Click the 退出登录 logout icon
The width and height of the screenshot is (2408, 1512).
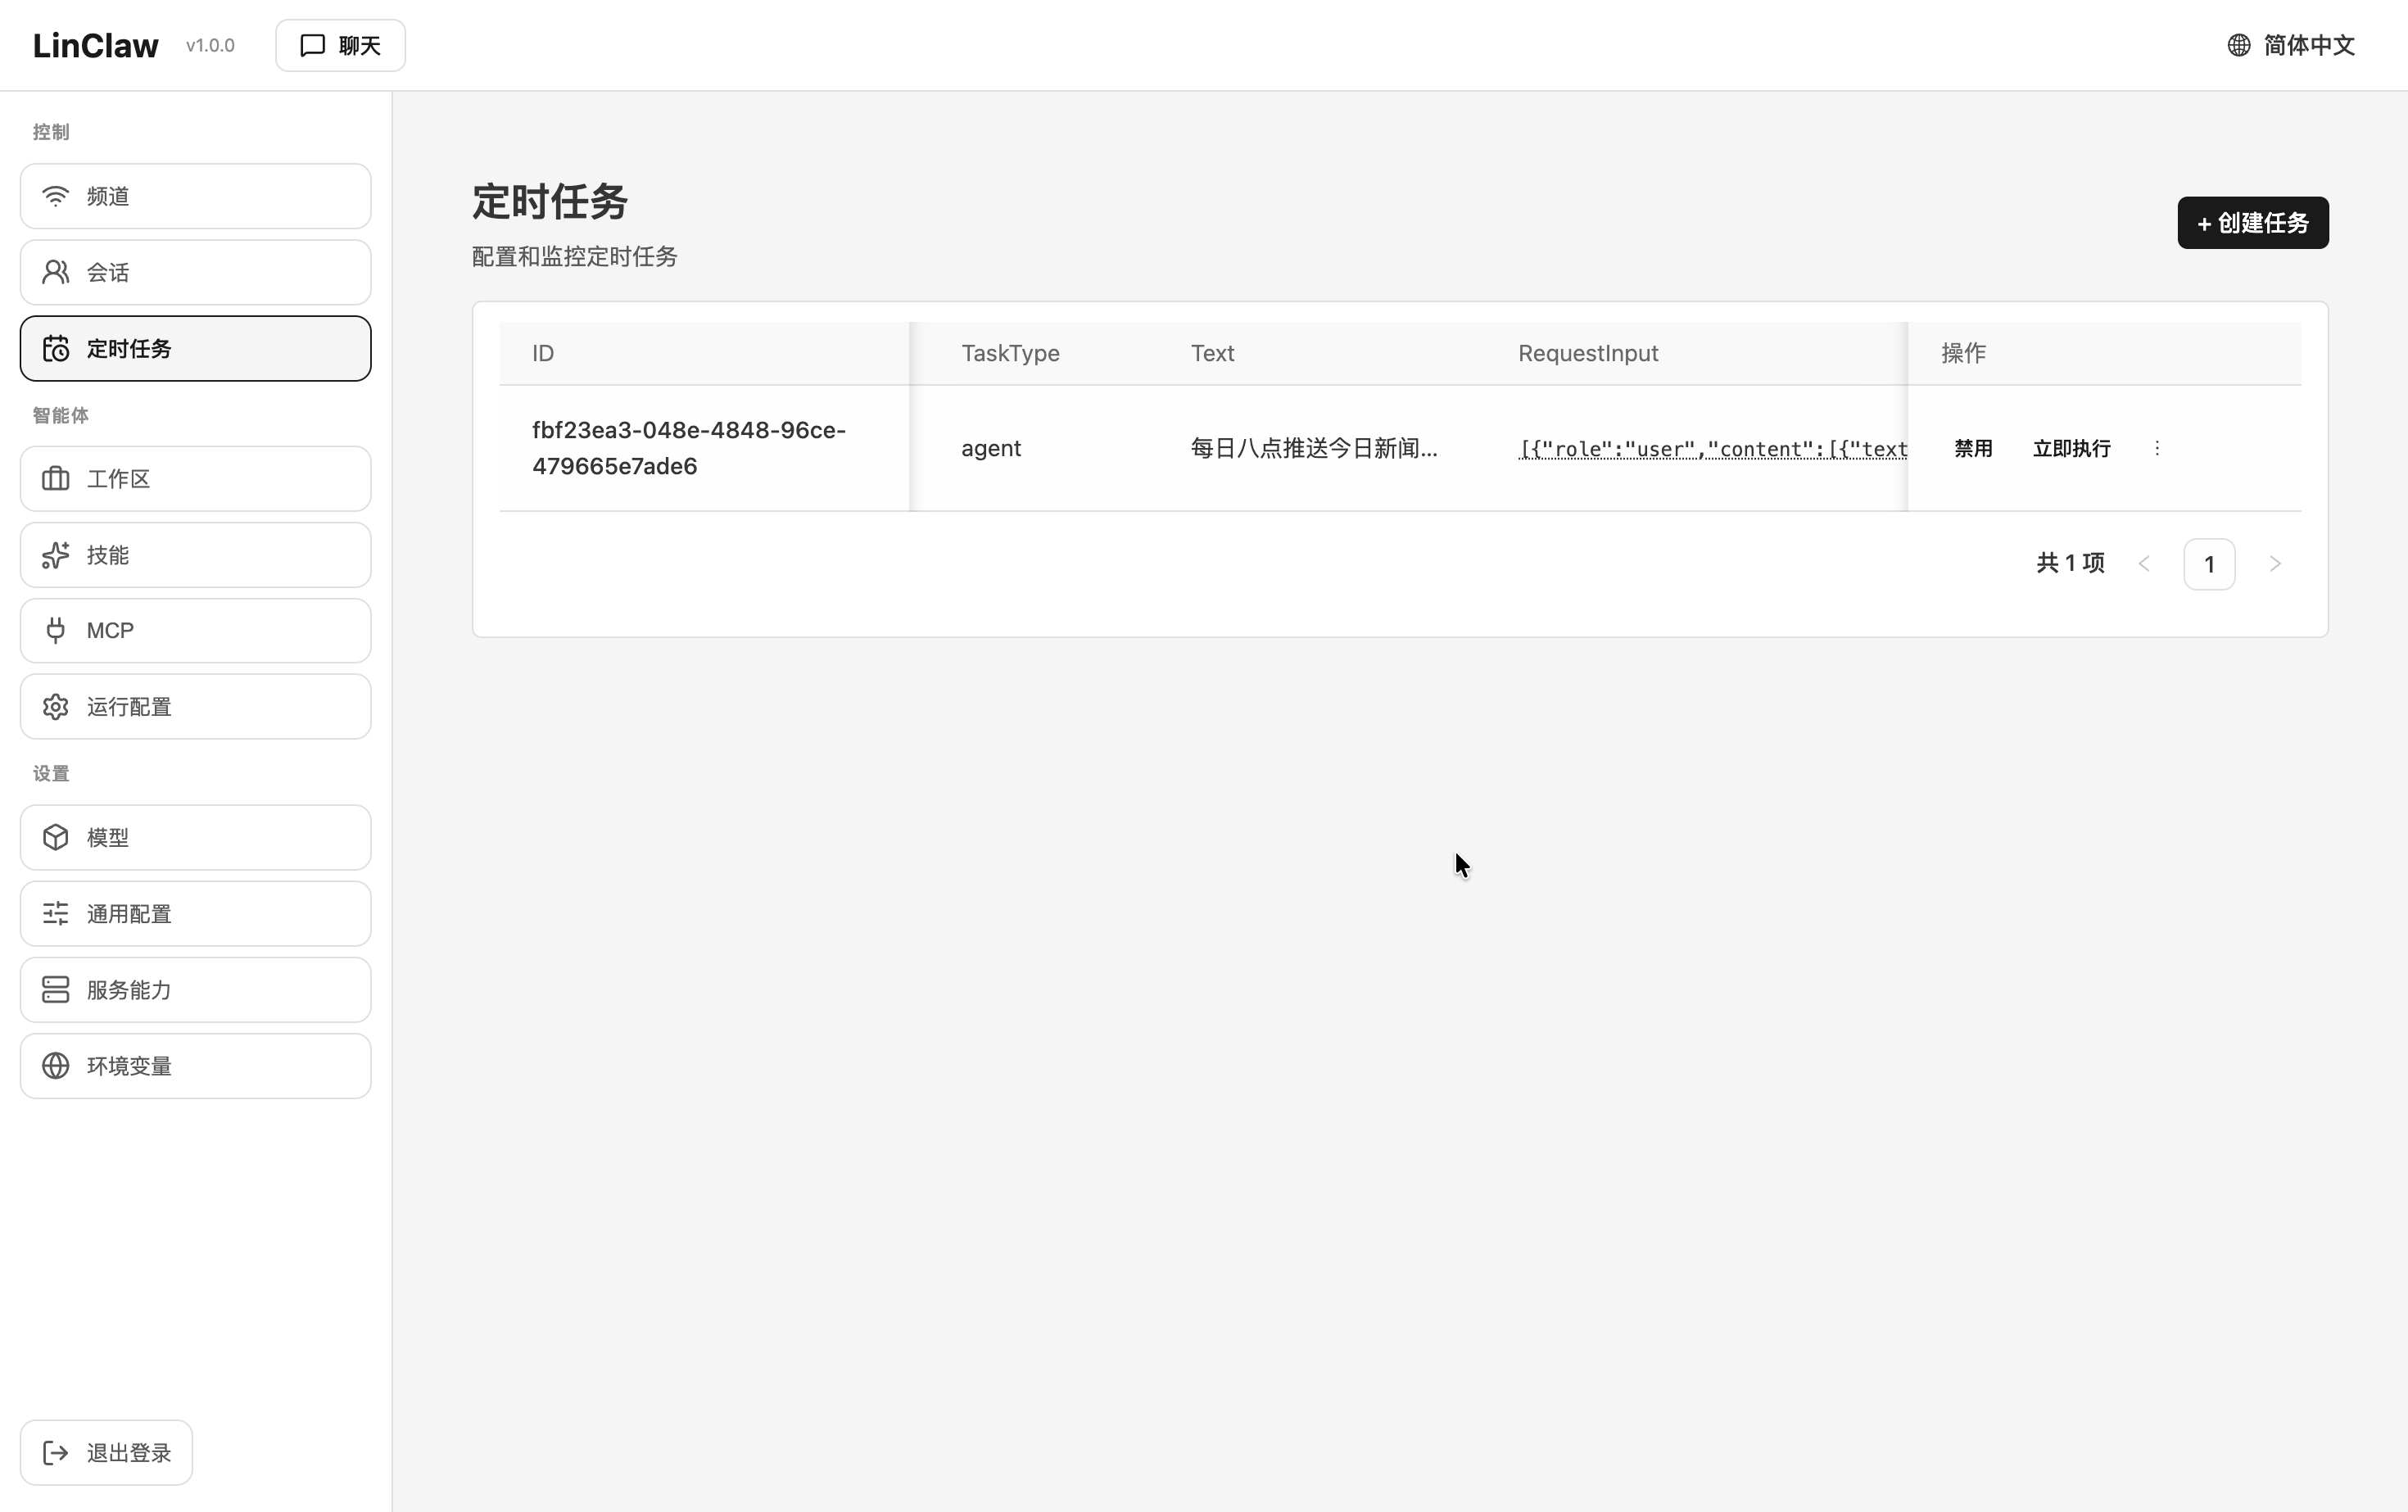point(56,1452)
